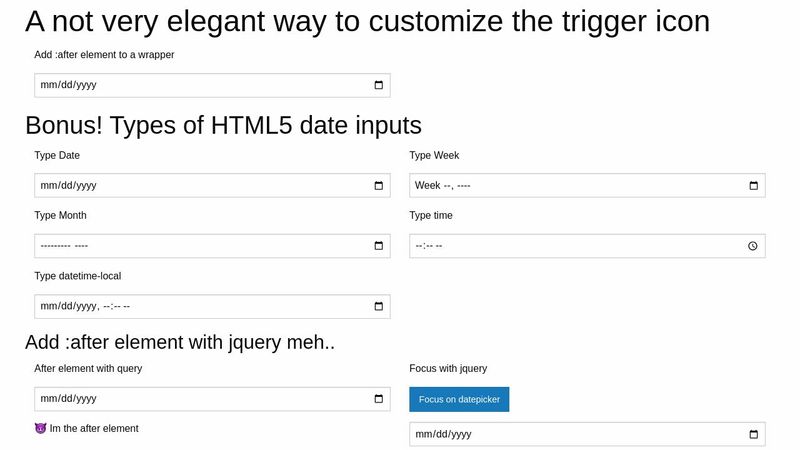
Task: Select the Week number text field
Action: 587,186
